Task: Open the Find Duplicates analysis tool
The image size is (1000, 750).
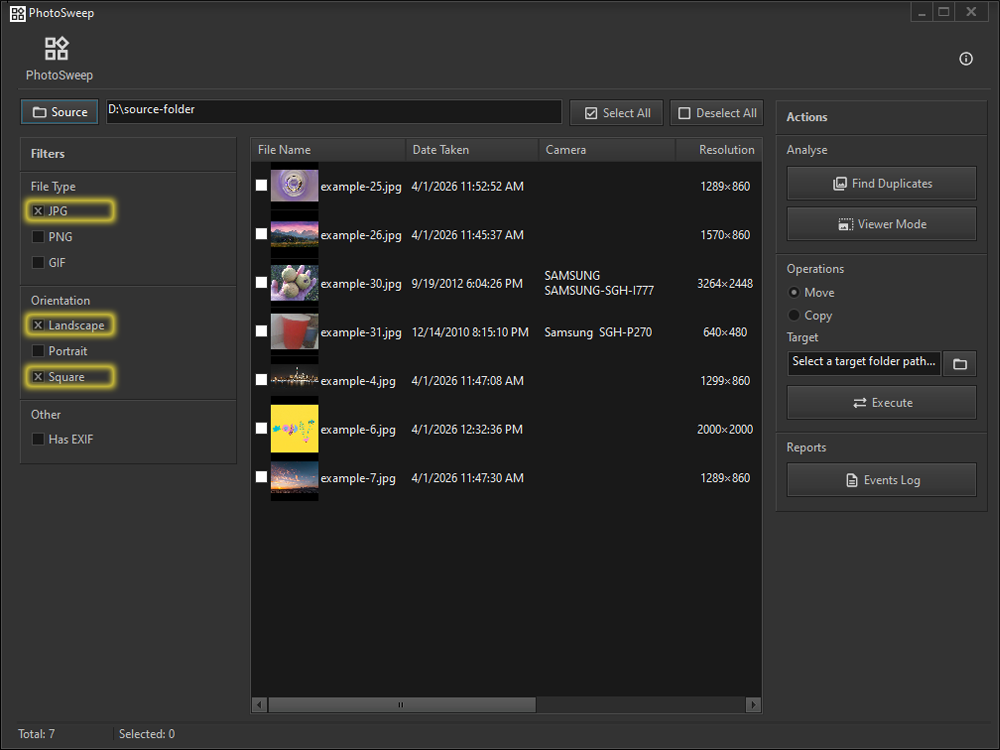Action: point(881,183)
